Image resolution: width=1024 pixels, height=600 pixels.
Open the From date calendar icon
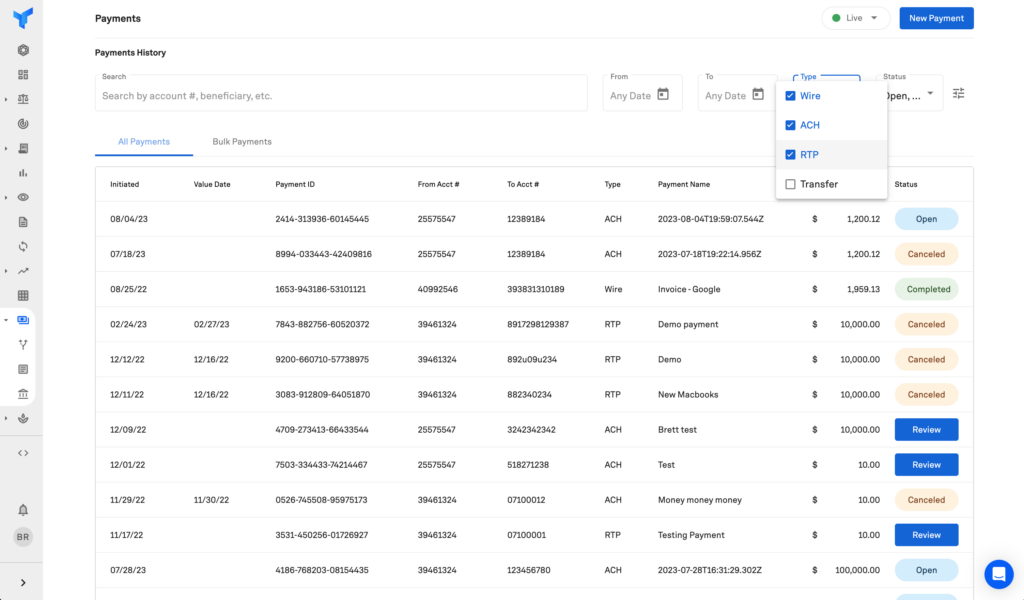(663, 94)
